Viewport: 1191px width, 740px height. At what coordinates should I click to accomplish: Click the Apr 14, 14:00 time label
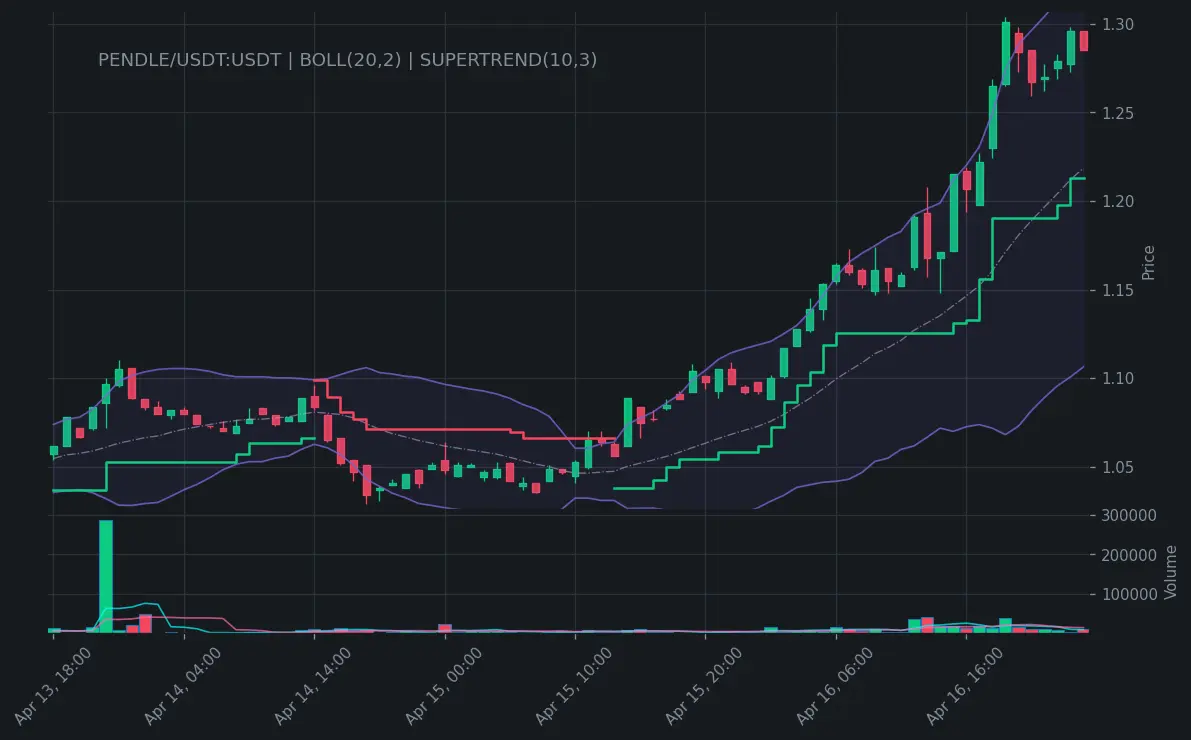point(312,686)
